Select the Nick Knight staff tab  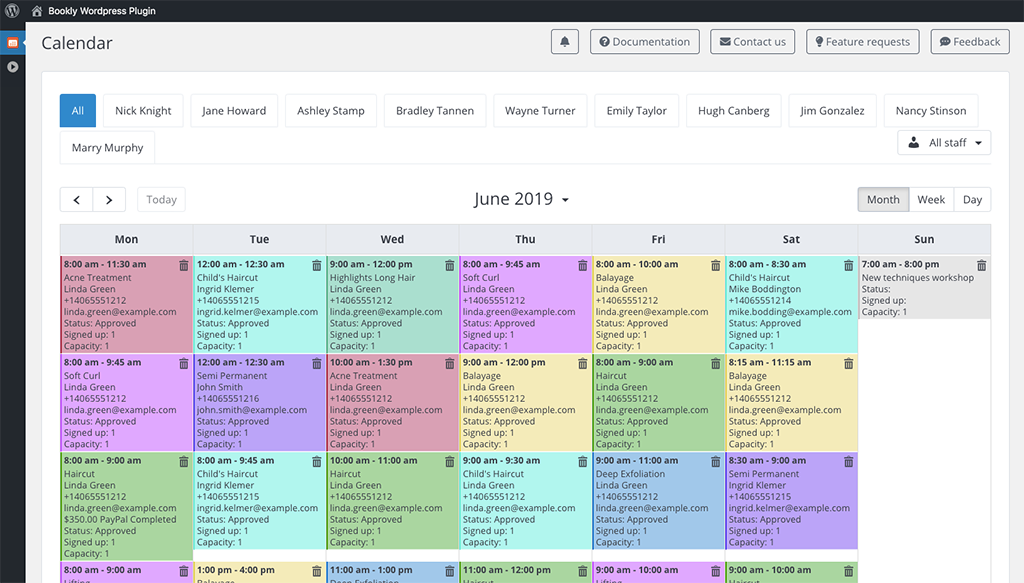pyautogui.click(x=143, y=111)
